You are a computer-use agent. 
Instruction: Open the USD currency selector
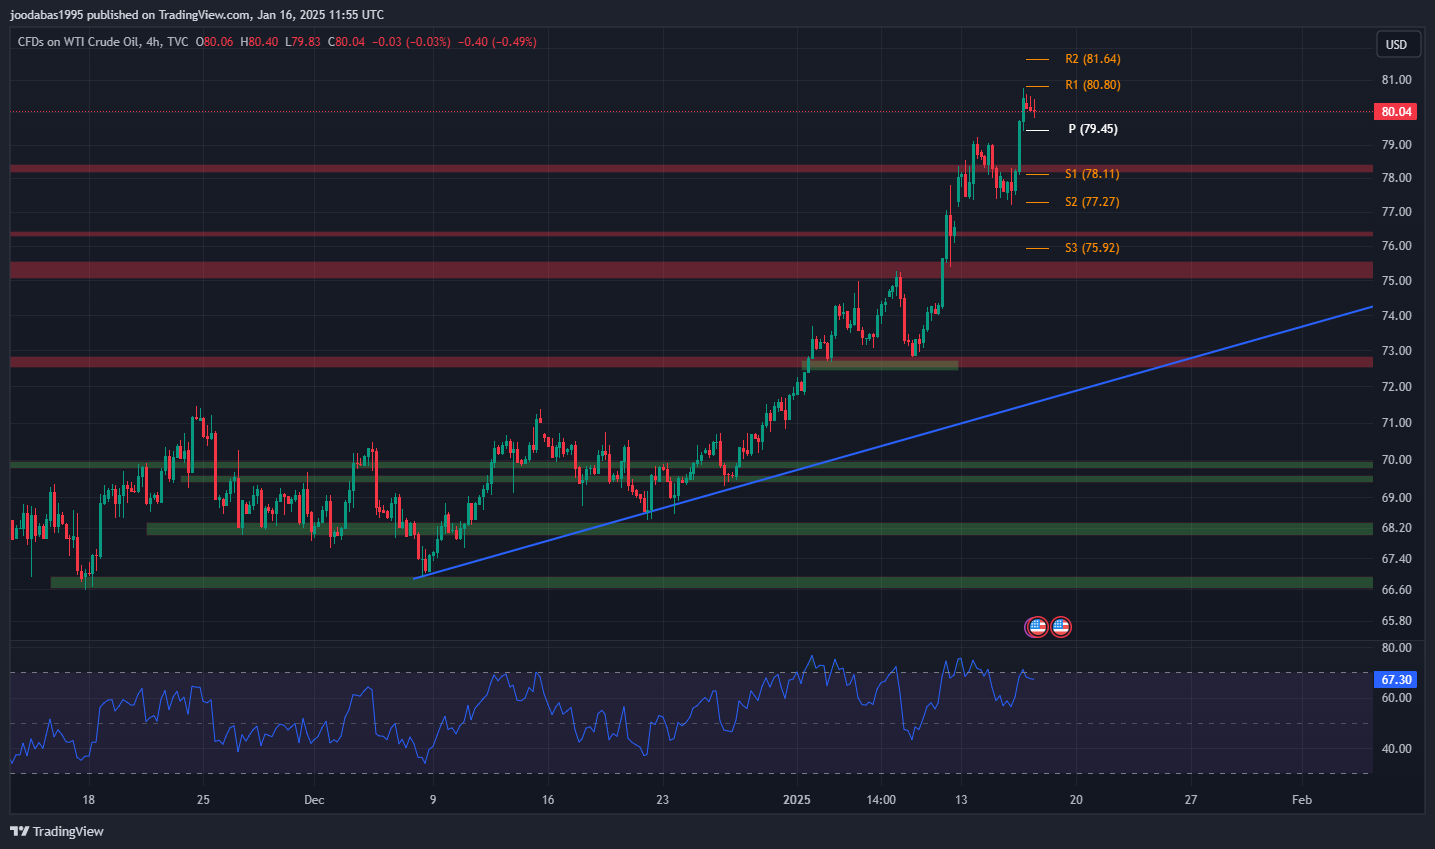[x=1396, y=44]
